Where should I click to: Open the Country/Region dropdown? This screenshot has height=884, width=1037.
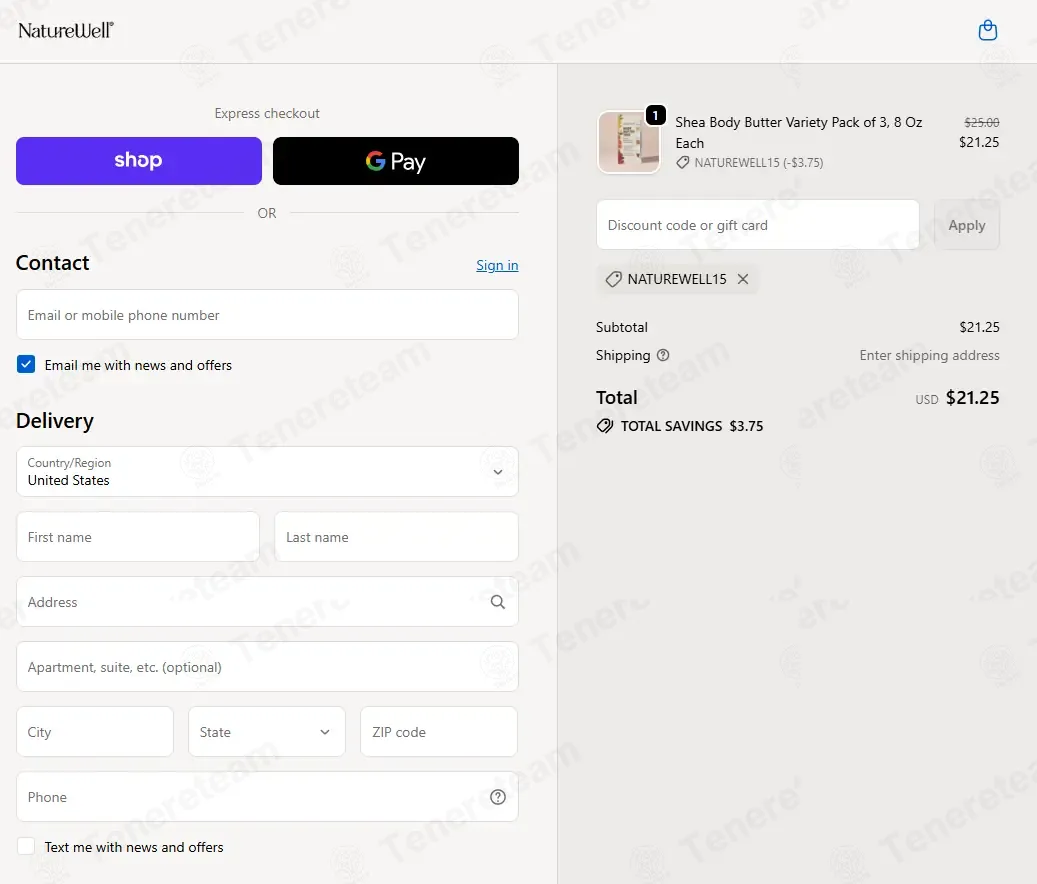(x=267, y=471)
